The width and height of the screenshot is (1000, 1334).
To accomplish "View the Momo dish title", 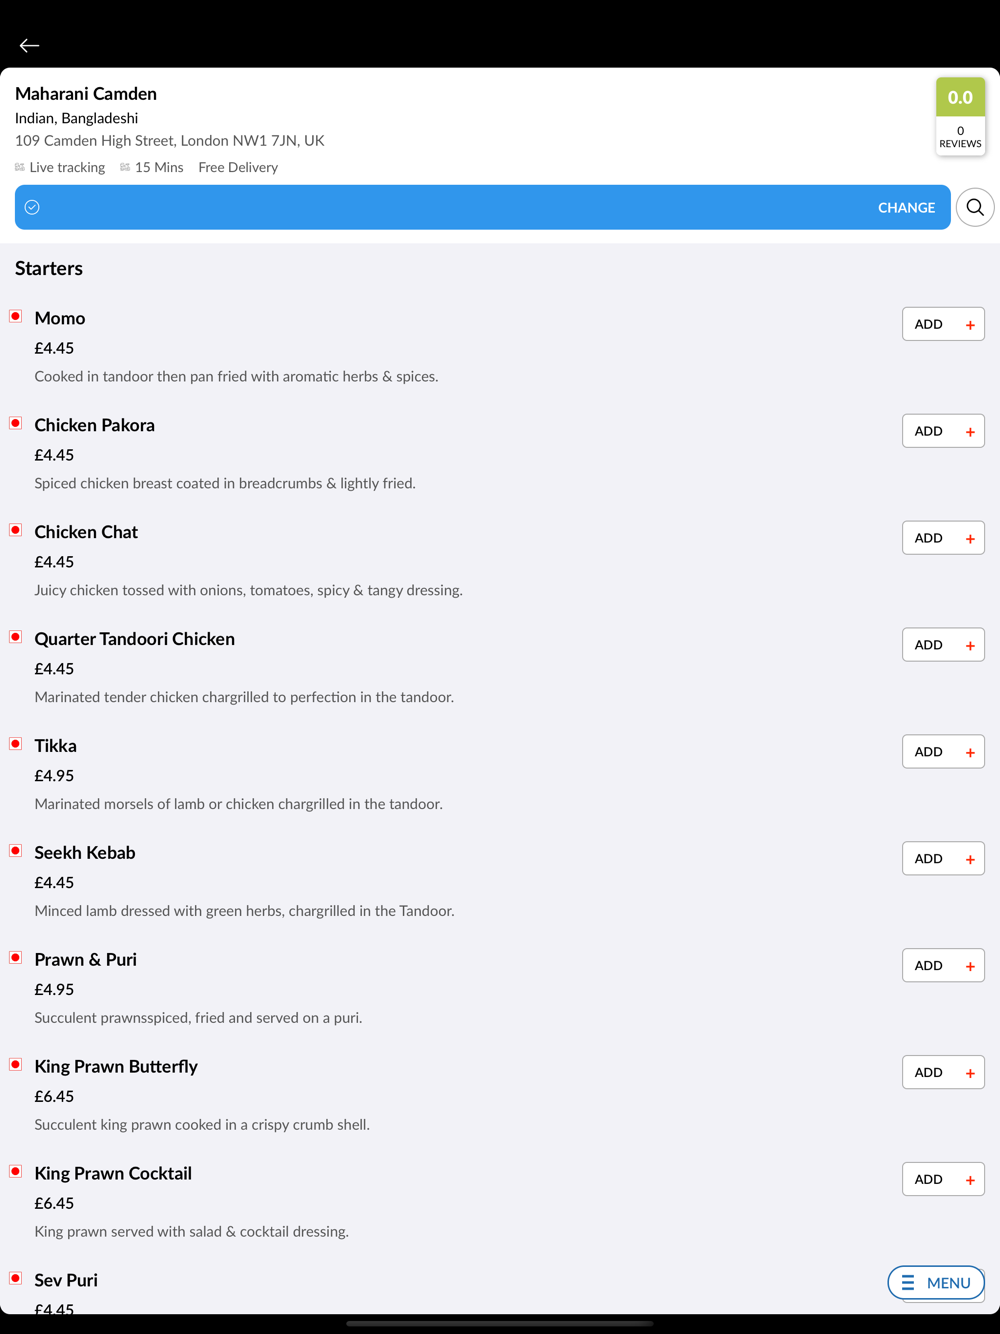I will 60,318.
